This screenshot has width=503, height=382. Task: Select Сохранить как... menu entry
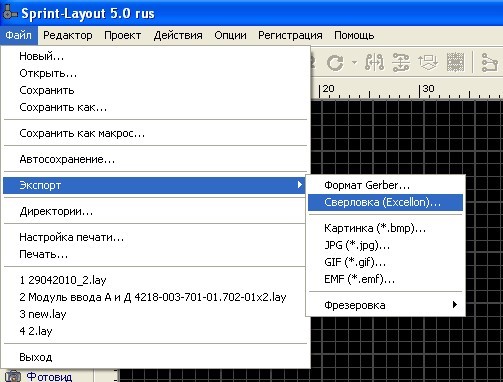pyautogui.click(x=155, y=107)
